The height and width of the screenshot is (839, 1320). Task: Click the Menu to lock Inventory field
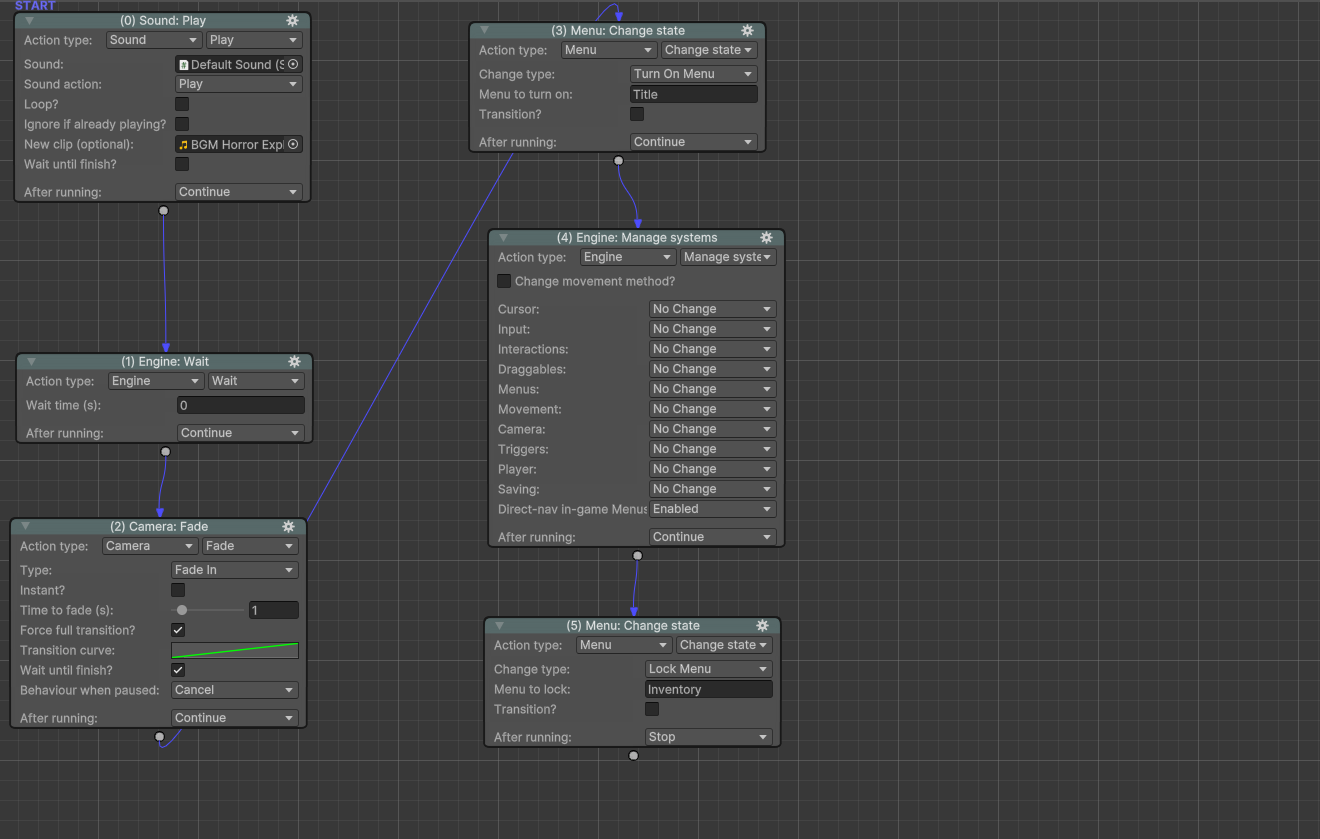708,689
